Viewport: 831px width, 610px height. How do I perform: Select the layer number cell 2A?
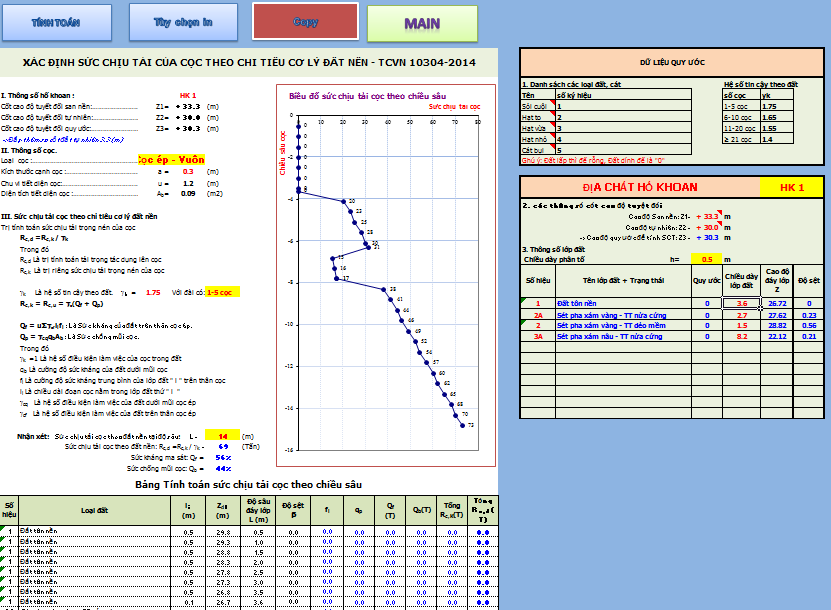pyautogui.click(x=538, y=315)
